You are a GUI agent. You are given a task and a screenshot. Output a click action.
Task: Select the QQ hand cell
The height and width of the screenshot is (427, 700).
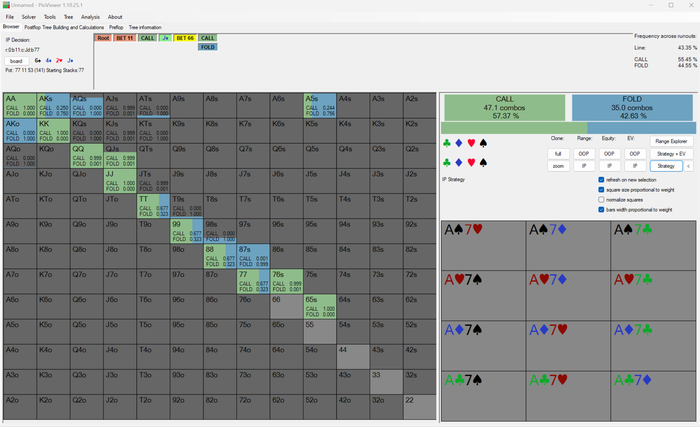pyautogui.click(x=87, y=155)
